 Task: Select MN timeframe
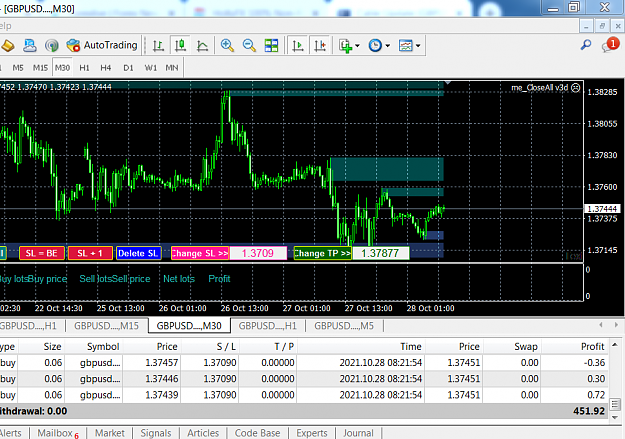172,68
